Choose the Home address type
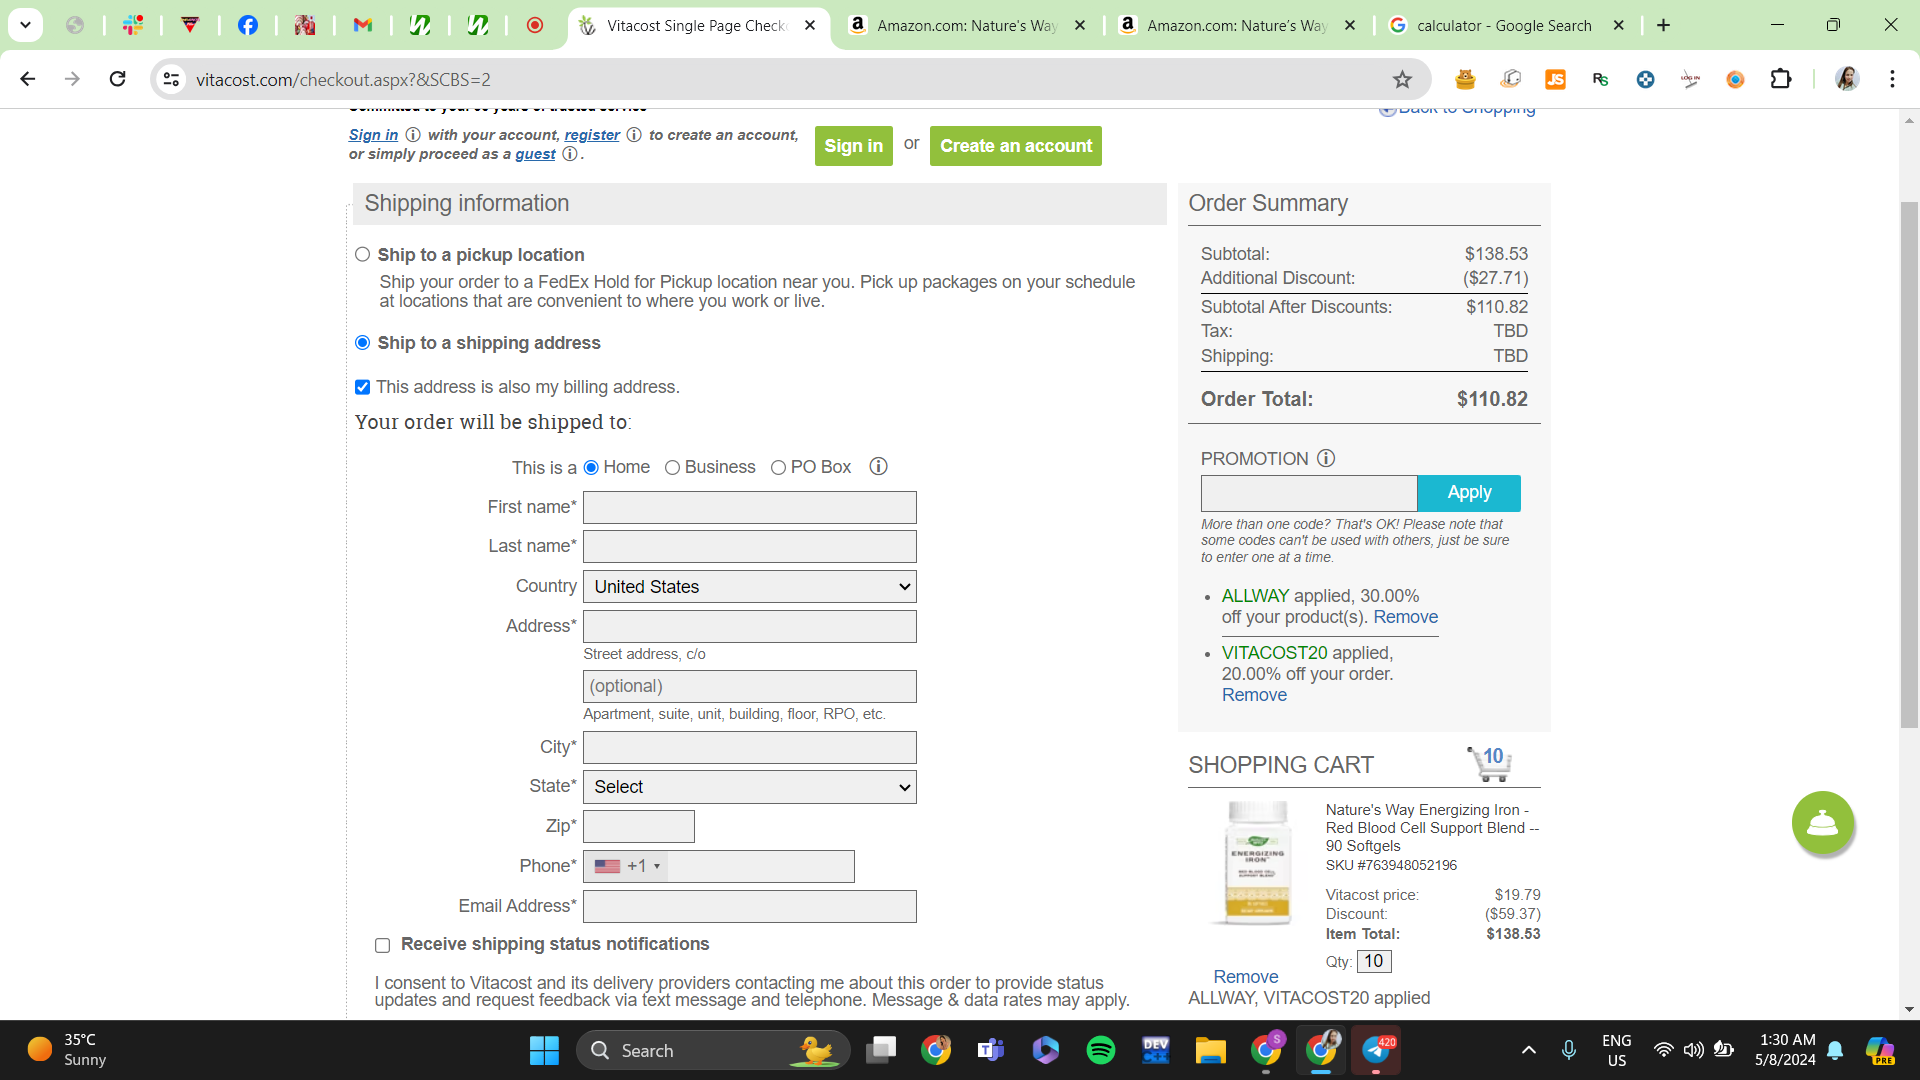Screen dimensions: 1920x1080 coord(591,467)
